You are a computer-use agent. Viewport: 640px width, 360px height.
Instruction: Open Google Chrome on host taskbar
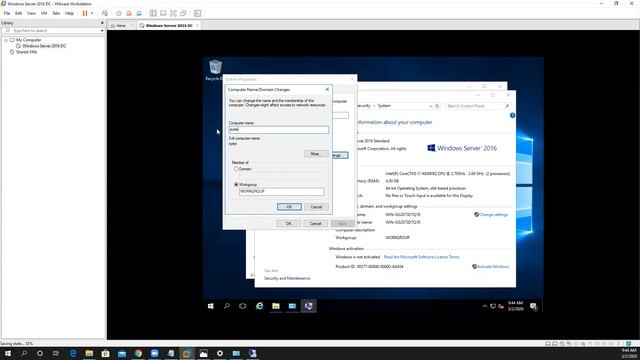coord(138,353)
